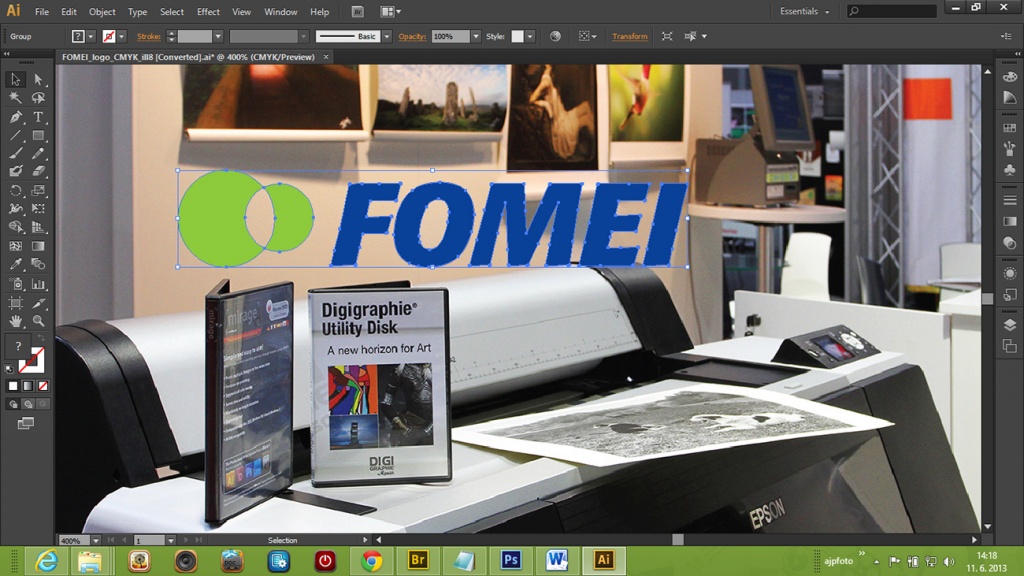This screenshot has height=576, width=1024.
Task: Open the Basic brush definition dropdown
Action: pyautogui.click(x=387, y=37)
